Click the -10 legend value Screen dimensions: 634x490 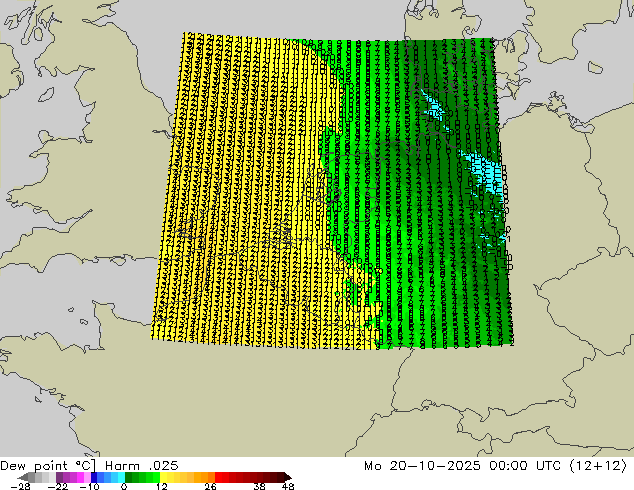pos(89,486)
